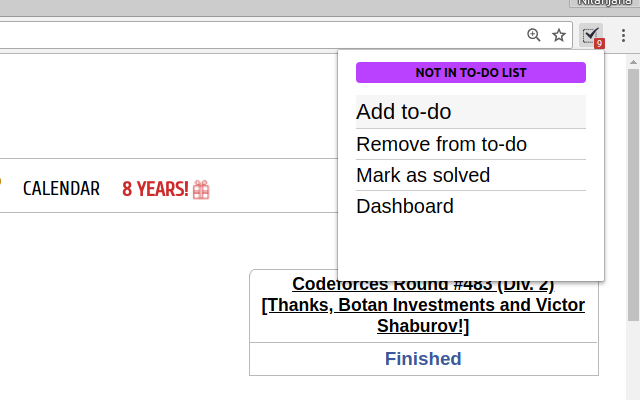Screen dimensions: 640x400
Task: Select Add to-do in the popup
Action: [471, 111]
